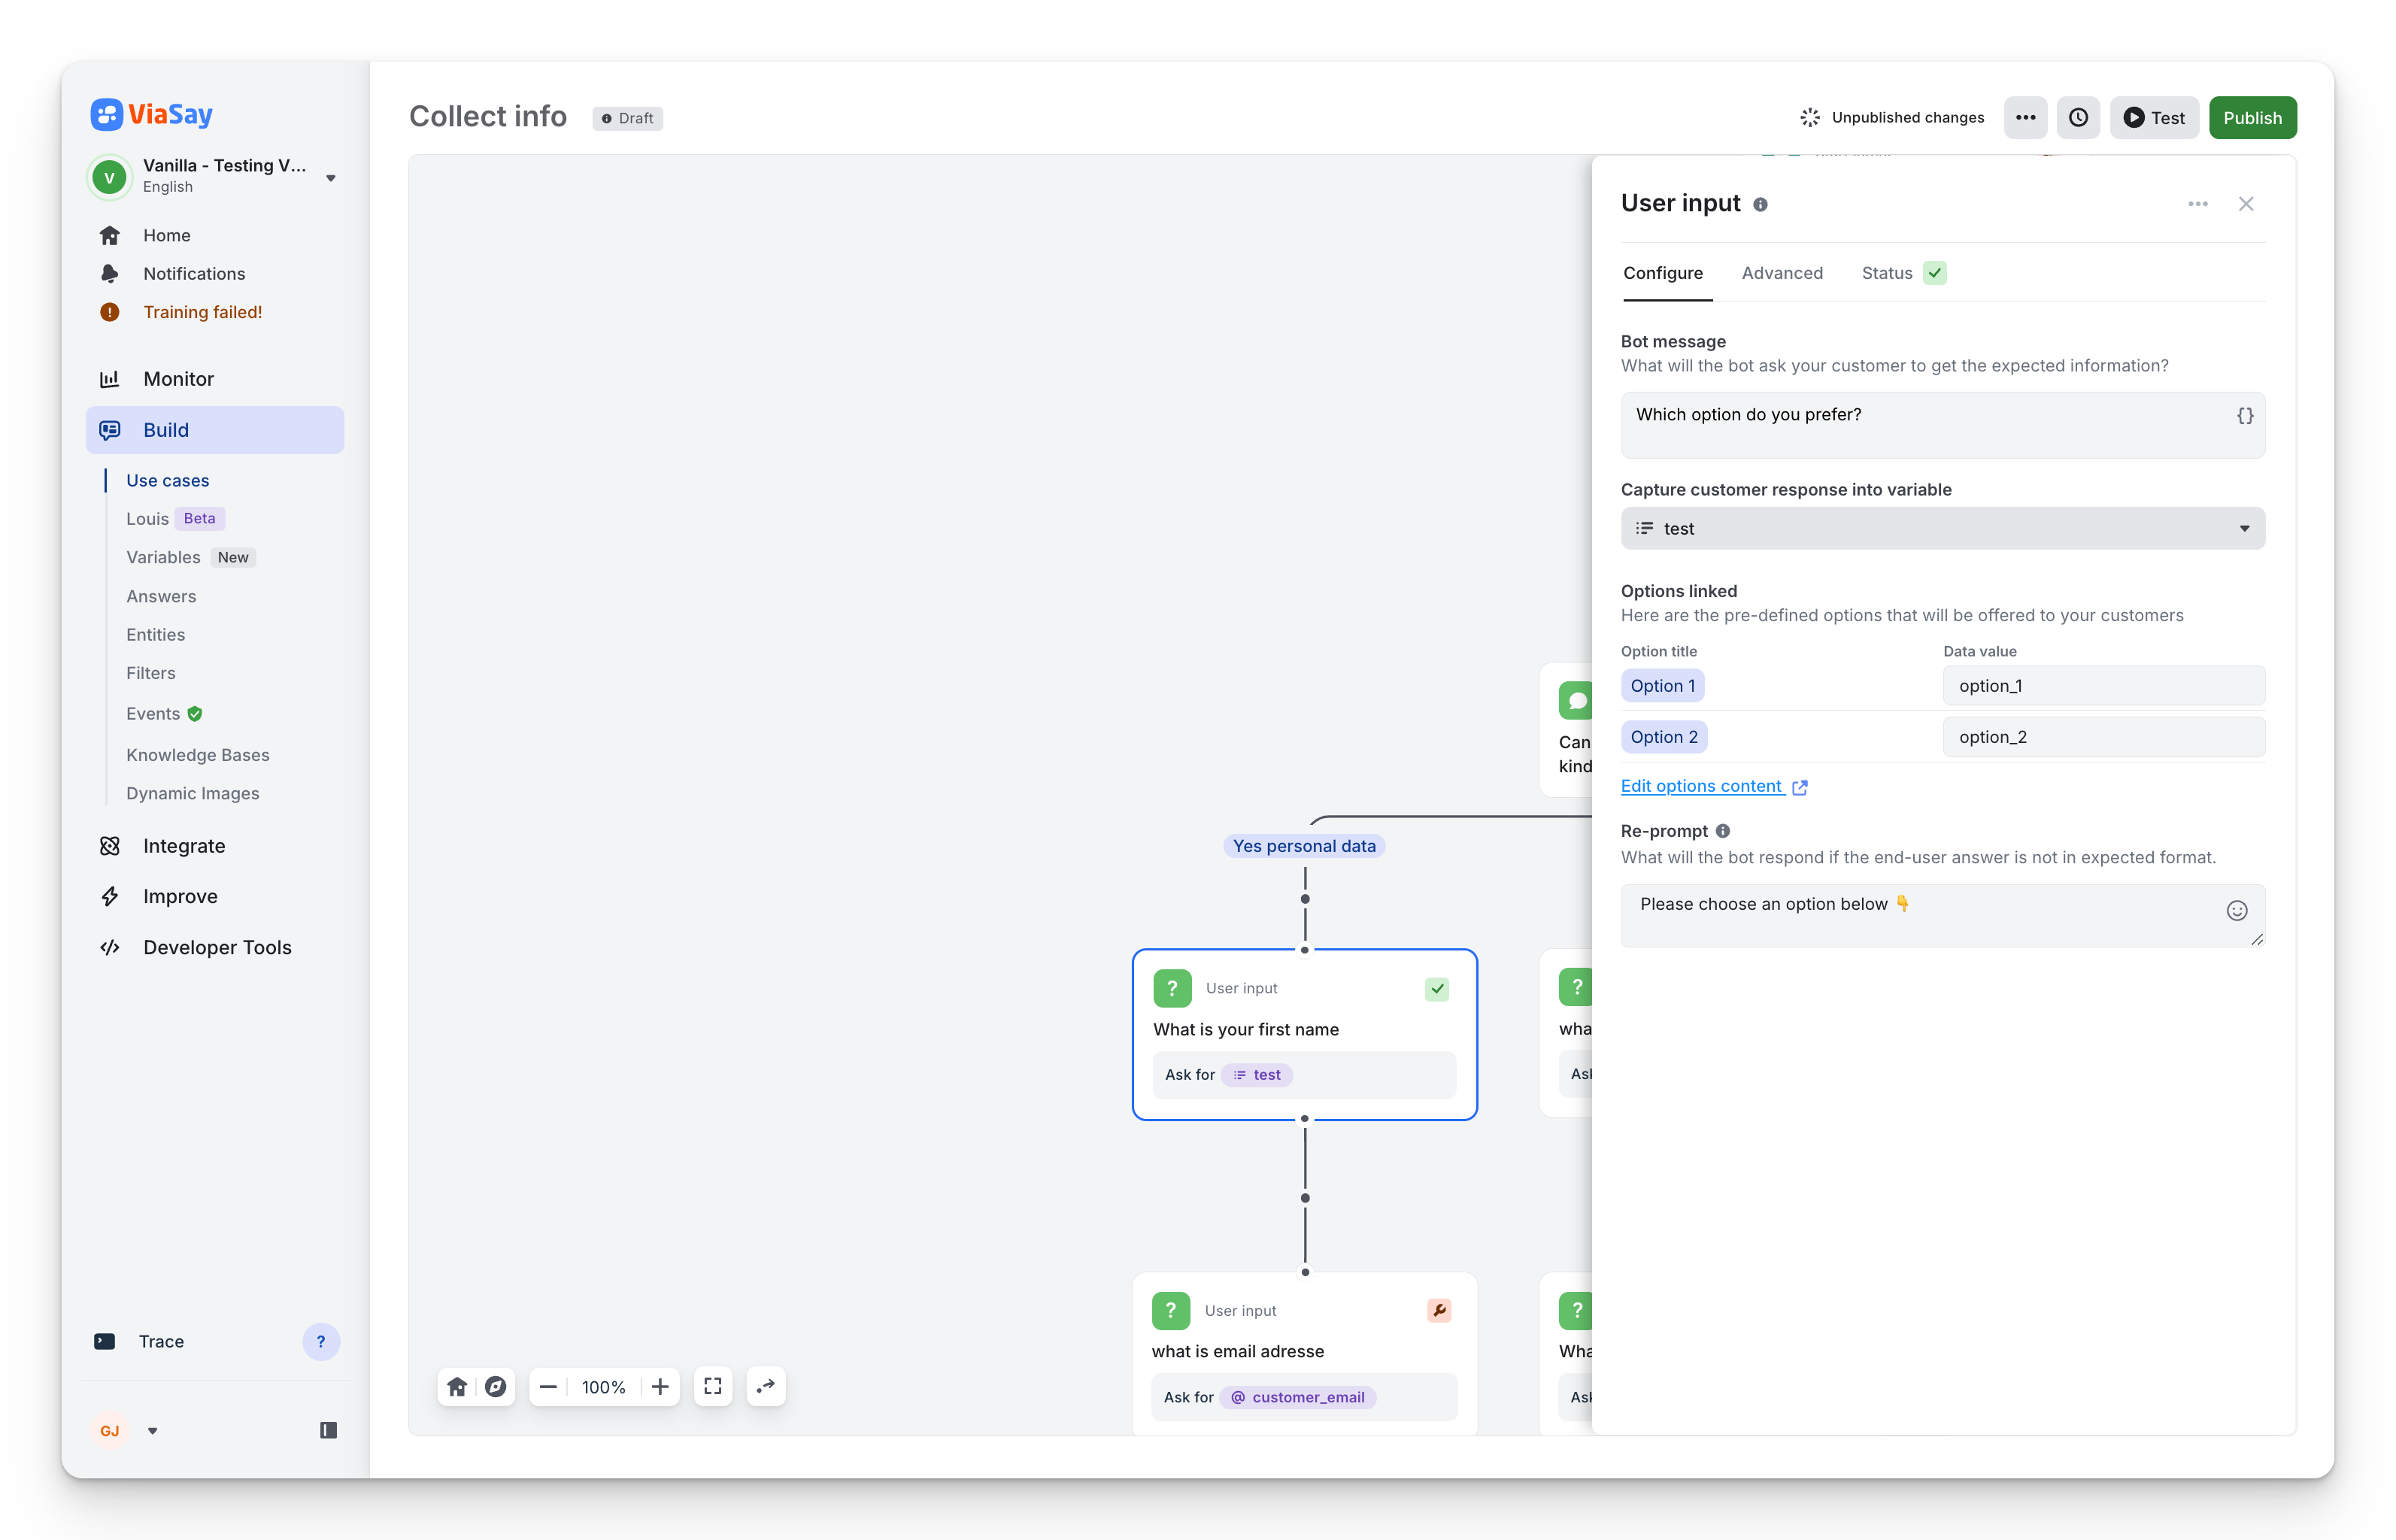The image size is (2396, 1540).
Task: Click green check on first name node
Action: (x=1437, y=988)
